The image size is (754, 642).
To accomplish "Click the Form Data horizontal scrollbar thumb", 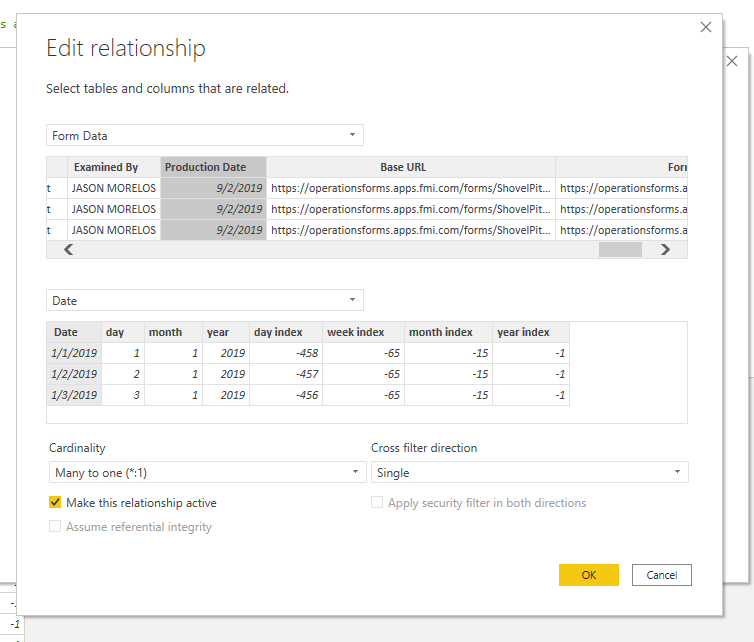I will point(620,249).
